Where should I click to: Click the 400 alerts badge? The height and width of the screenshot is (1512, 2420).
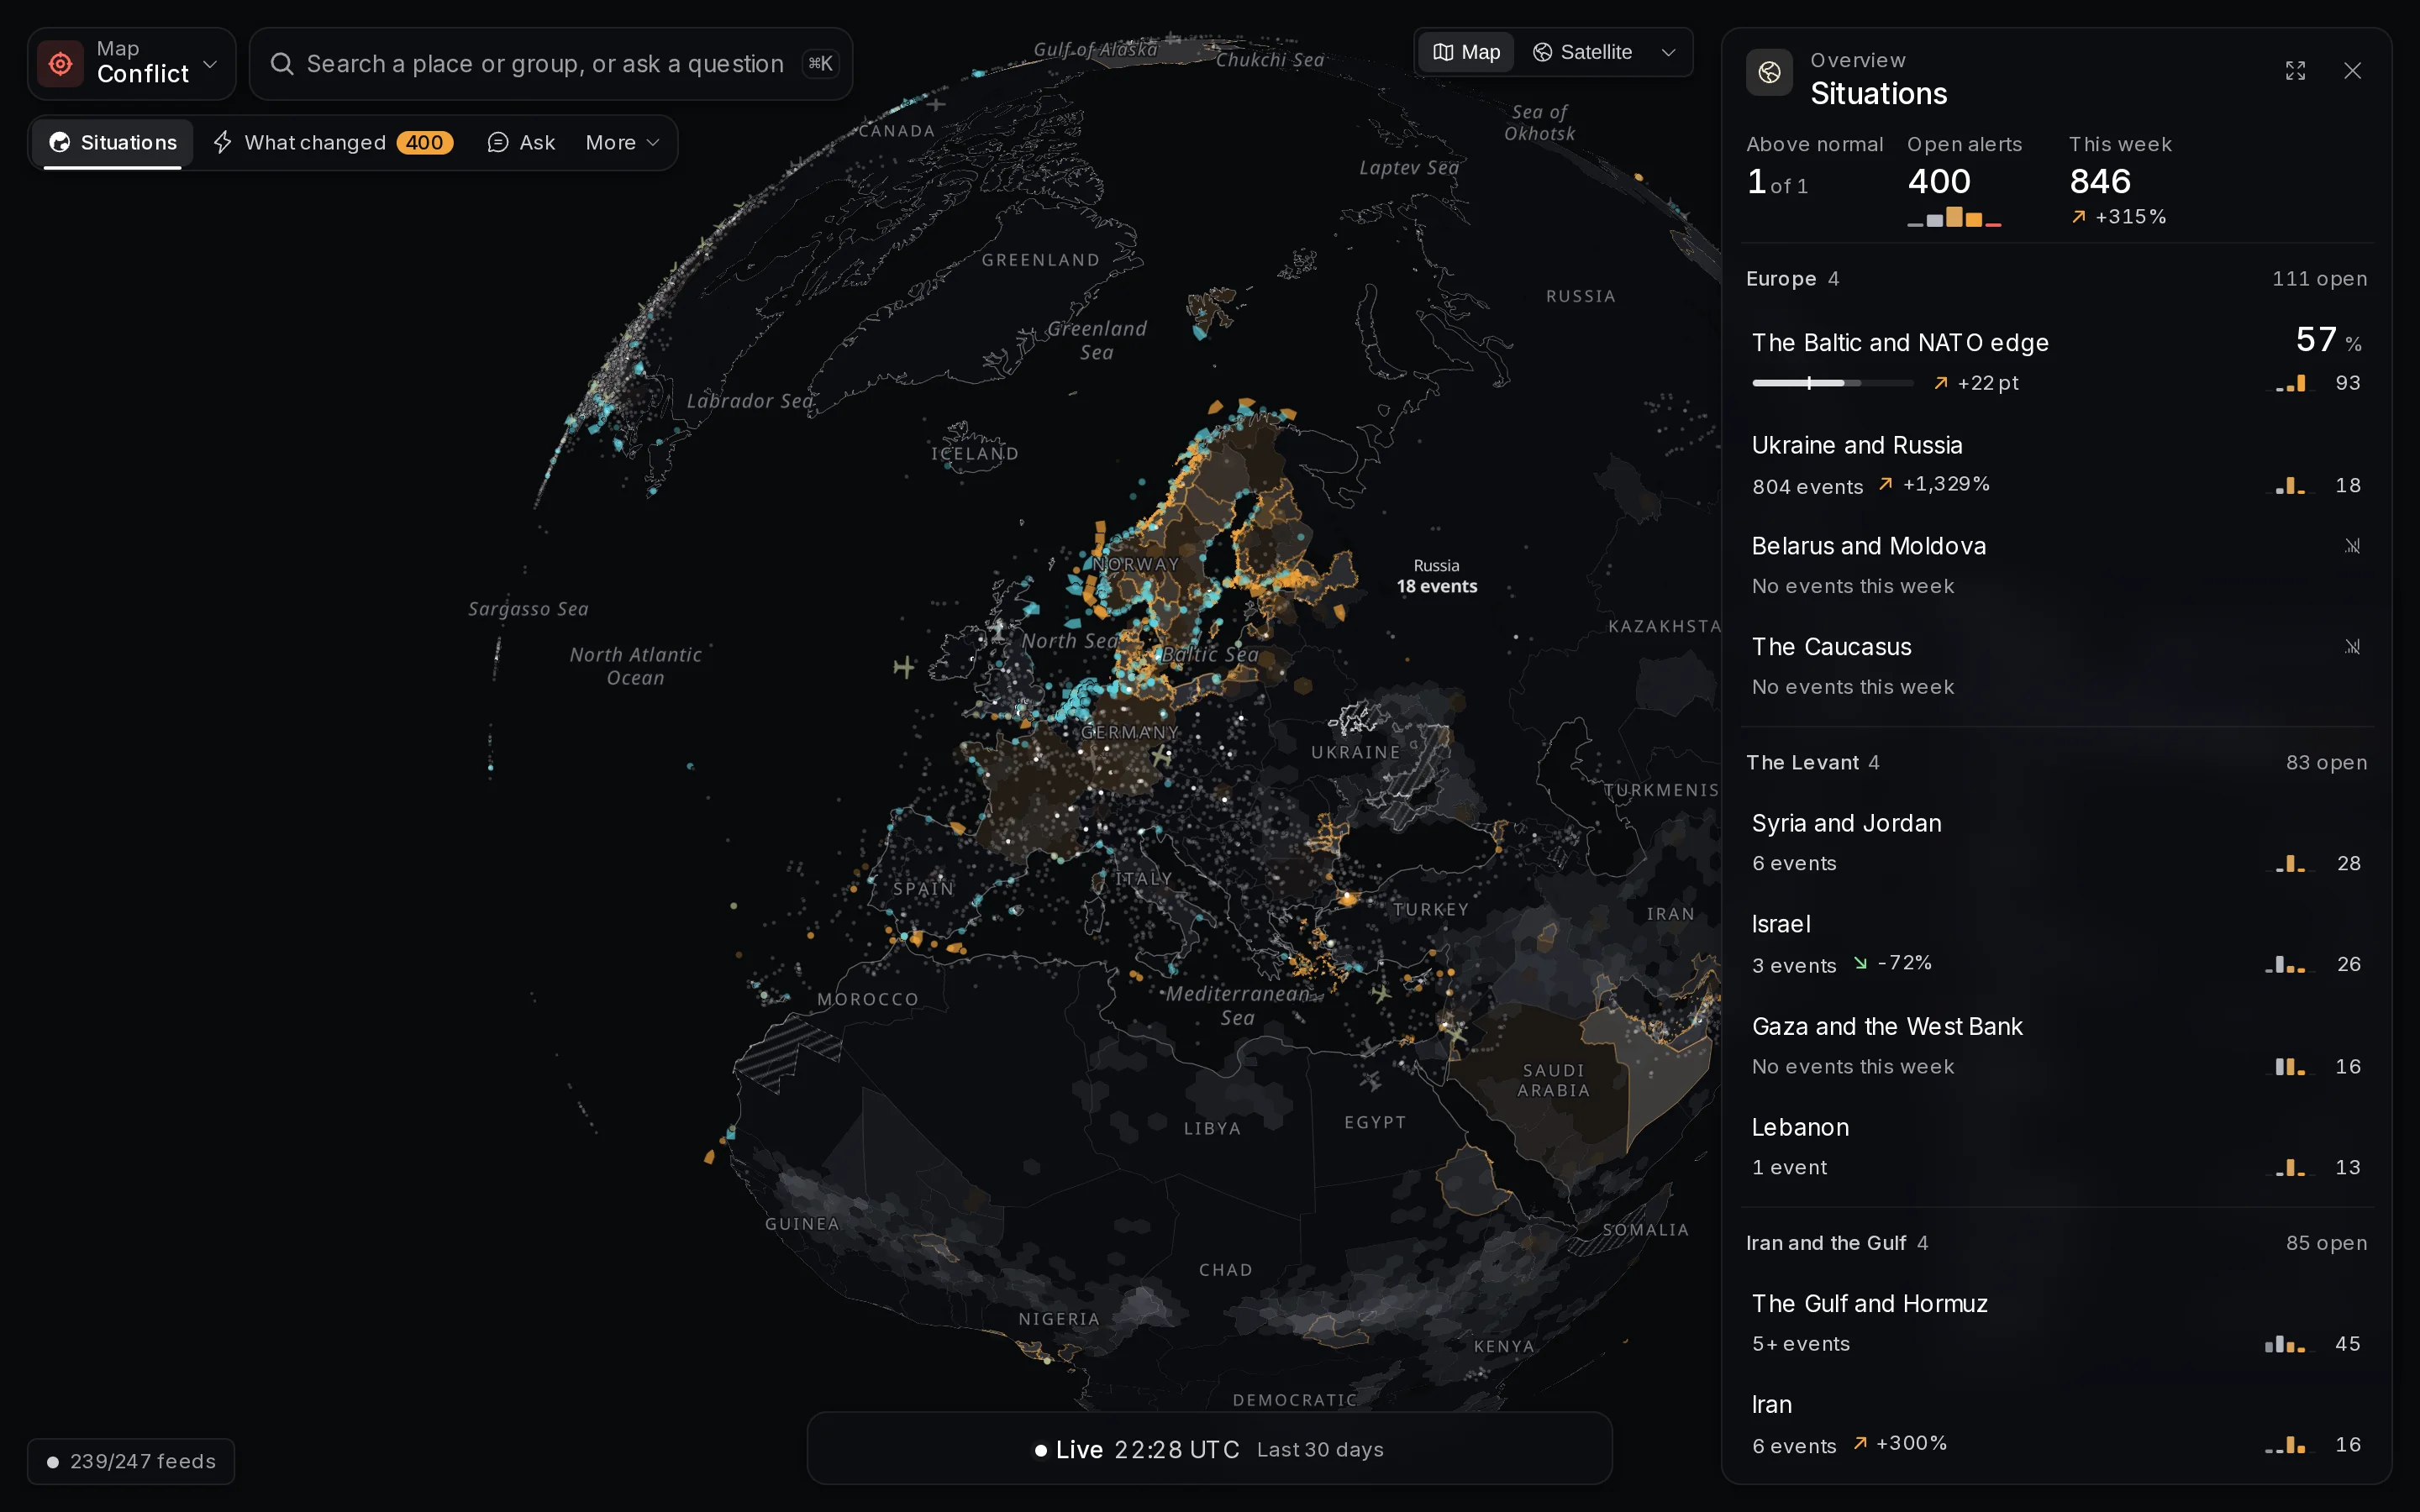[x=424, y=143]
